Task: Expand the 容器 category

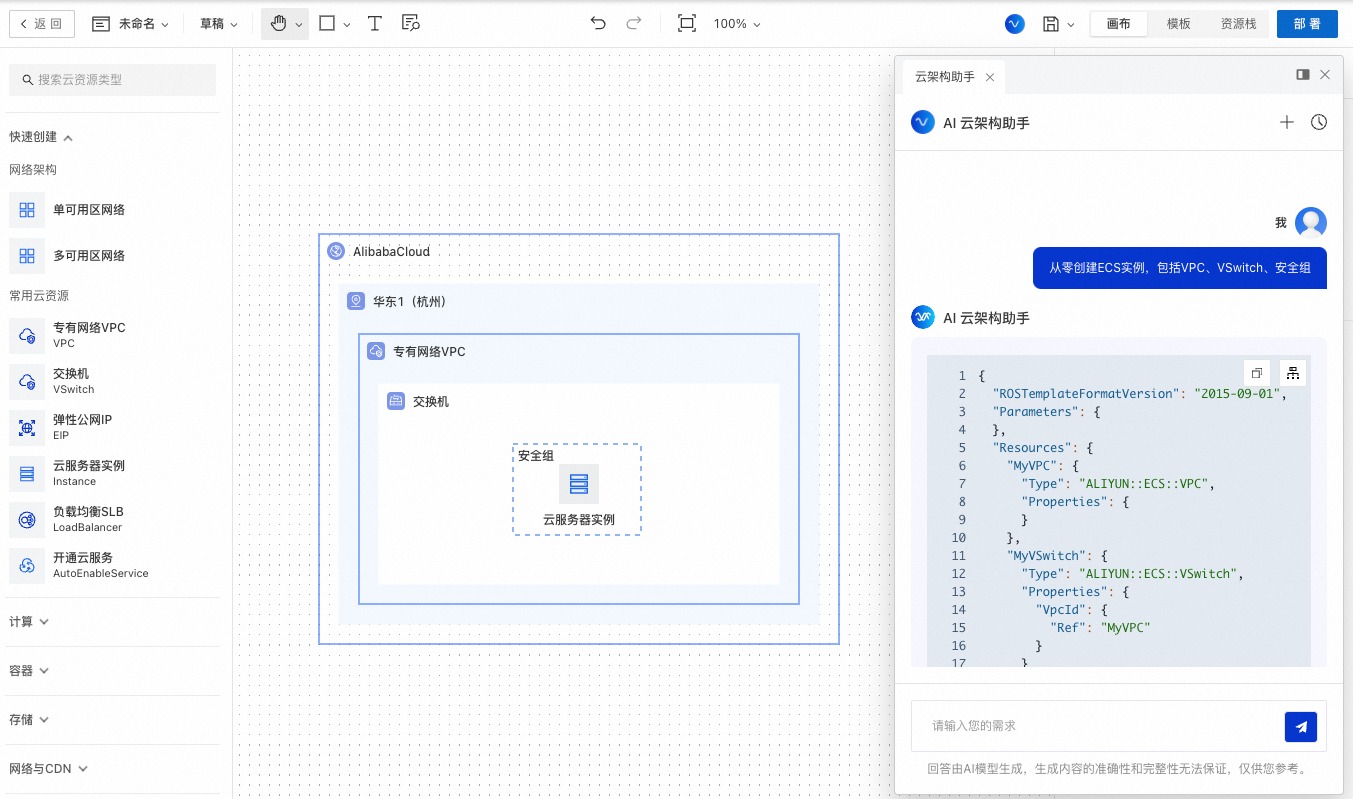Action: coord(29,671)
